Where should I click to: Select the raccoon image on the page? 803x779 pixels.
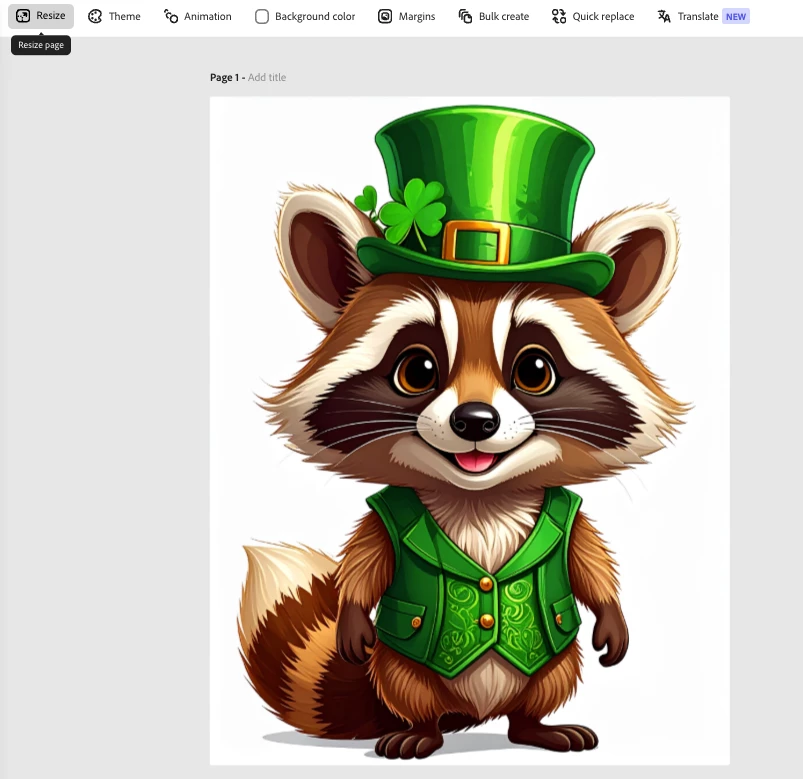470,431
